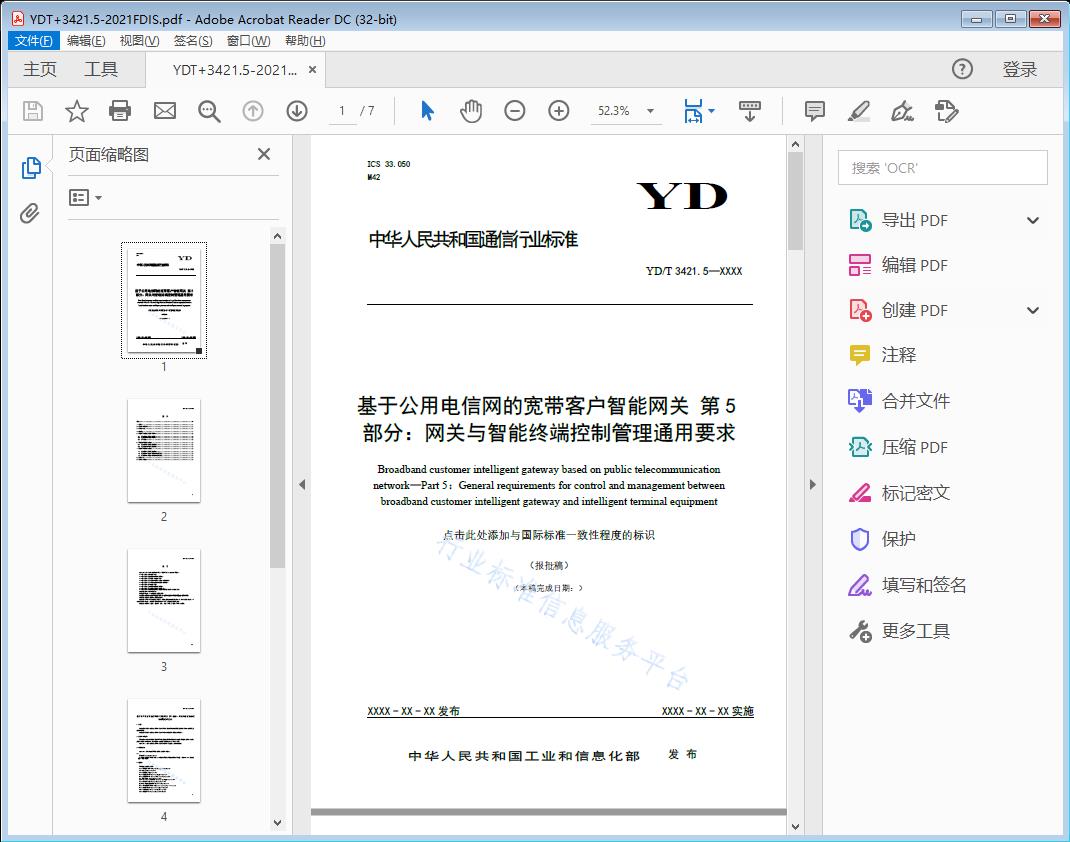Image resolution: width=1070 pixels, height=842 pixels.
Task: Pick the Highlight text marker icon
Action: [860, 111]
